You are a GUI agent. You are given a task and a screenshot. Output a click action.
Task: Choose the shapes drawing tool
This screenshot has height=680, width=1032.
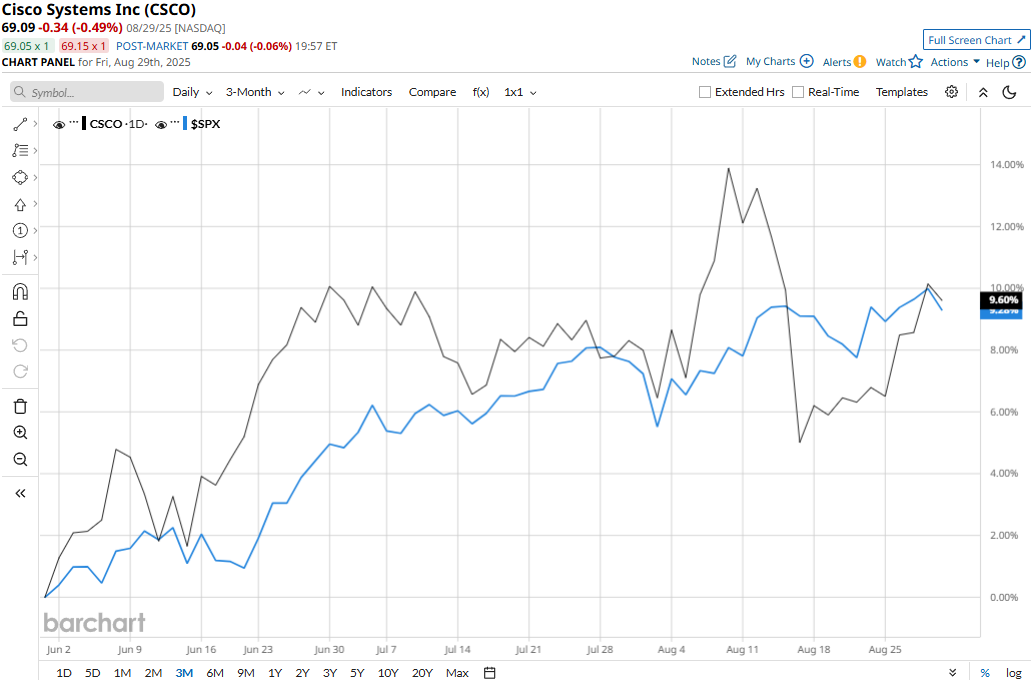pos(20,178)
